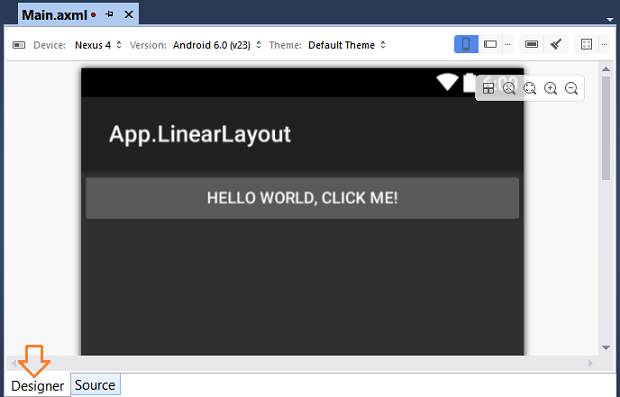Click the vertical scrollbar down arrow

(x=606, y=348)
